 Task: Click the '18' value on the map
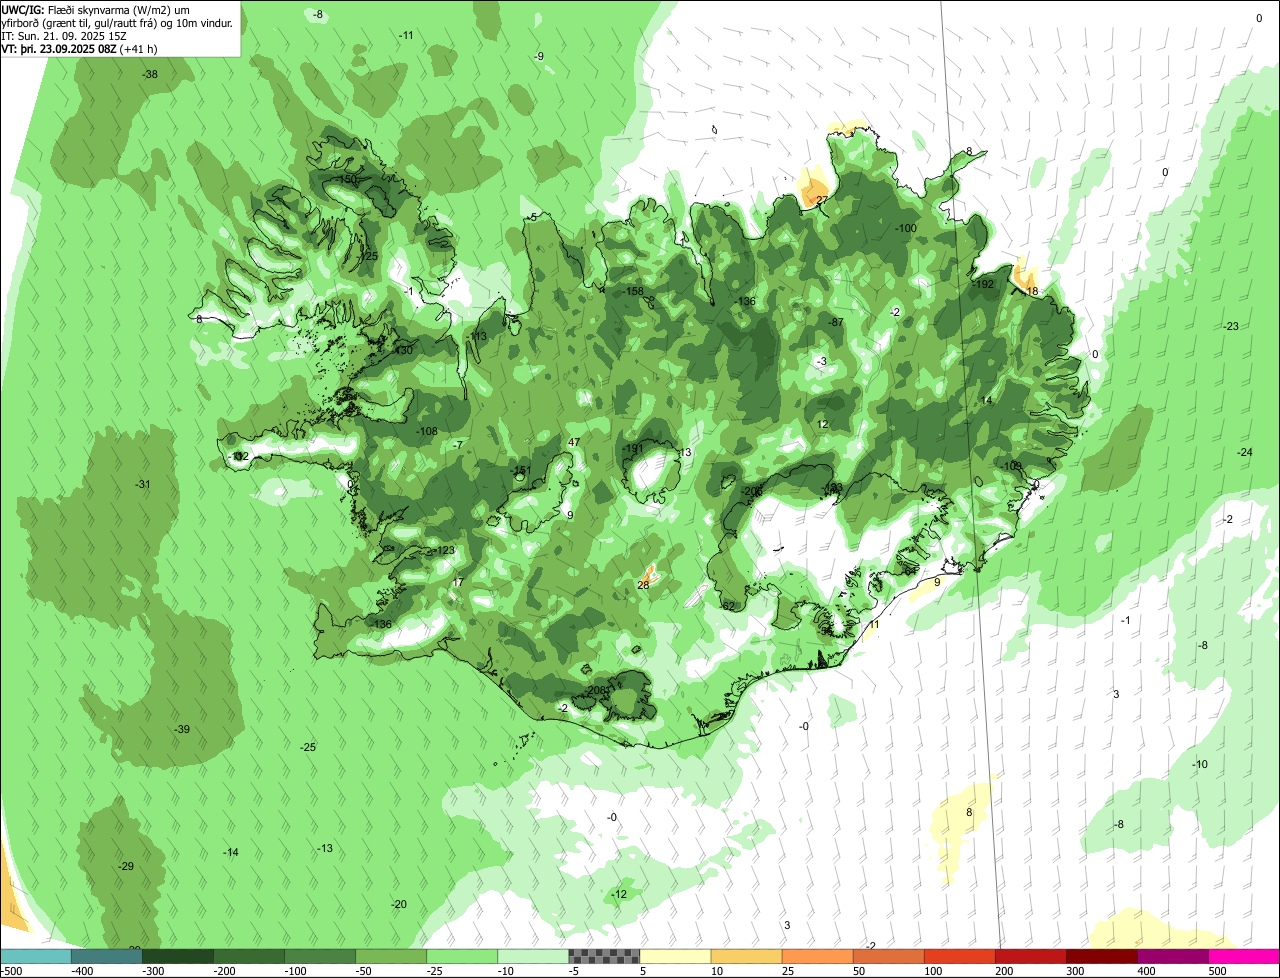point(1033,292)
